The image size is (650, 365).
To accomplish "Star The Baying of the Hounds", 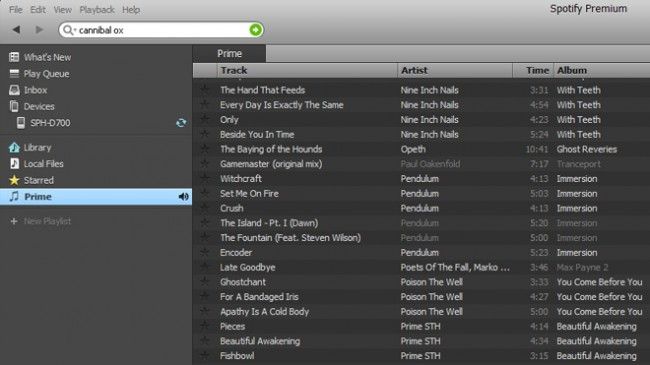I will [205, 148].
